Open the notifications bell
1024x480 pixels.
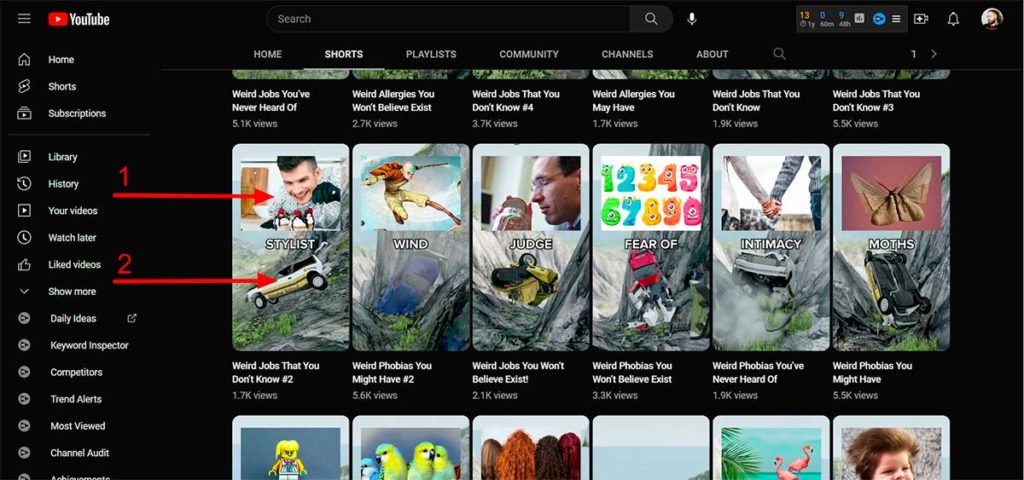[953, 19]
